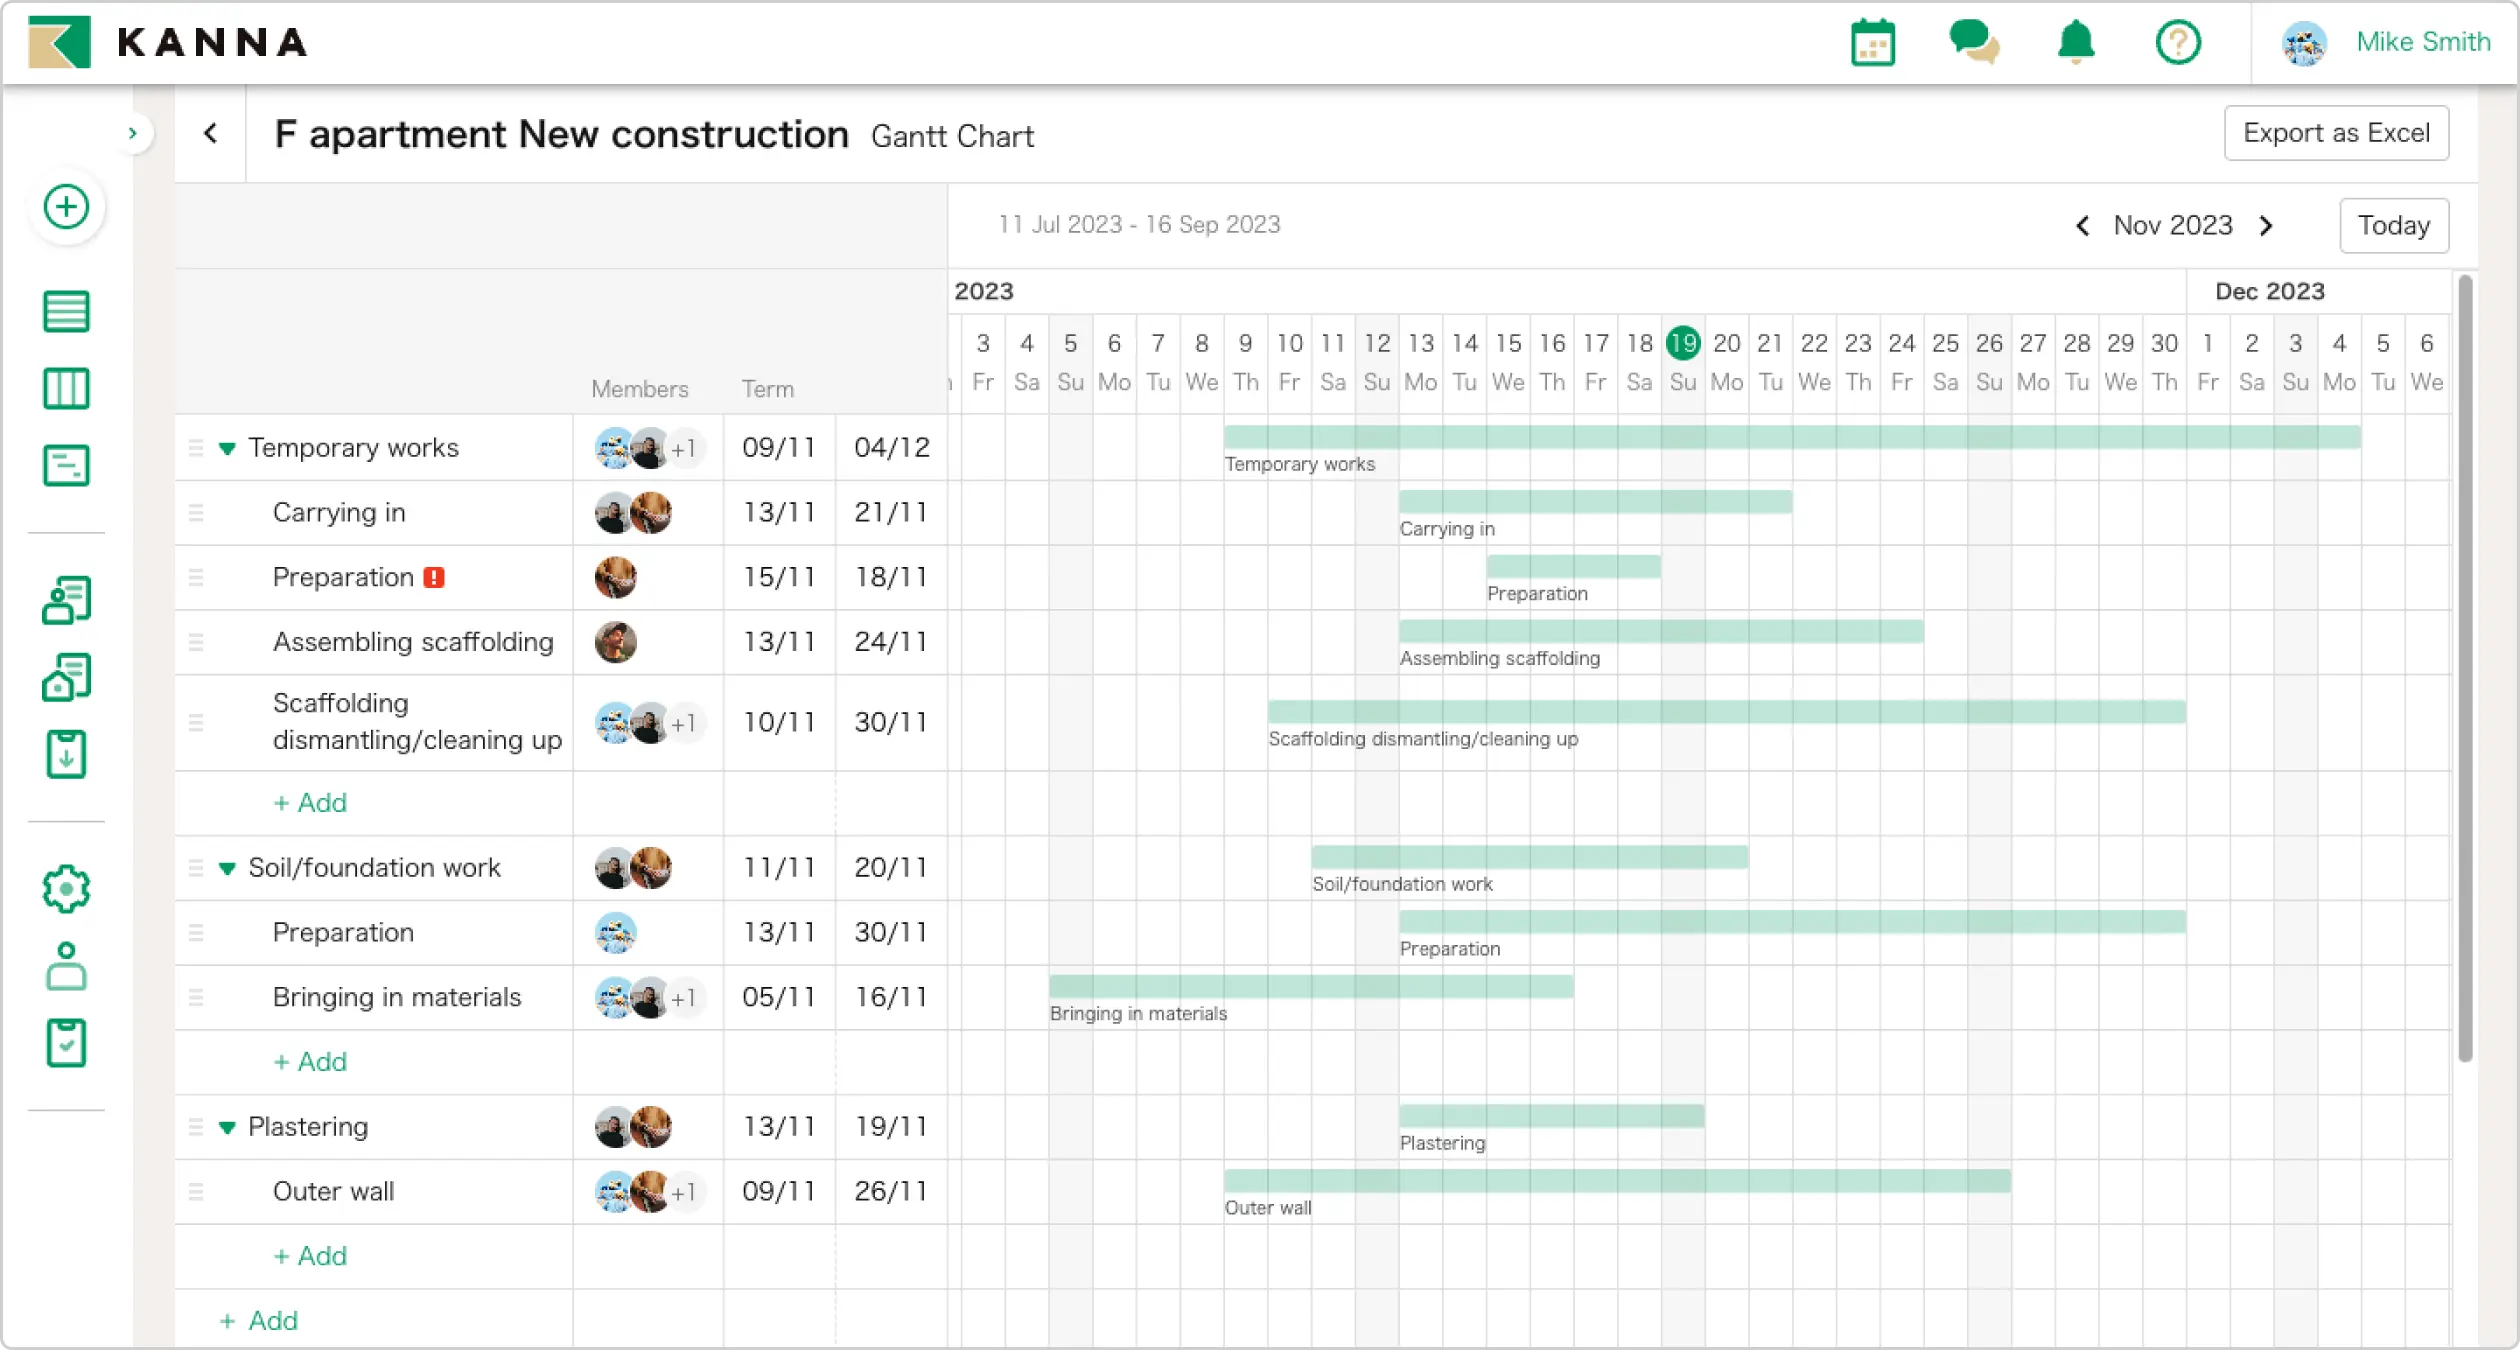Image resolution: width=2520 pixels, height=1350 pixels.
Task: Open the profile person icon in the sidebar
Action: point(66,968)
